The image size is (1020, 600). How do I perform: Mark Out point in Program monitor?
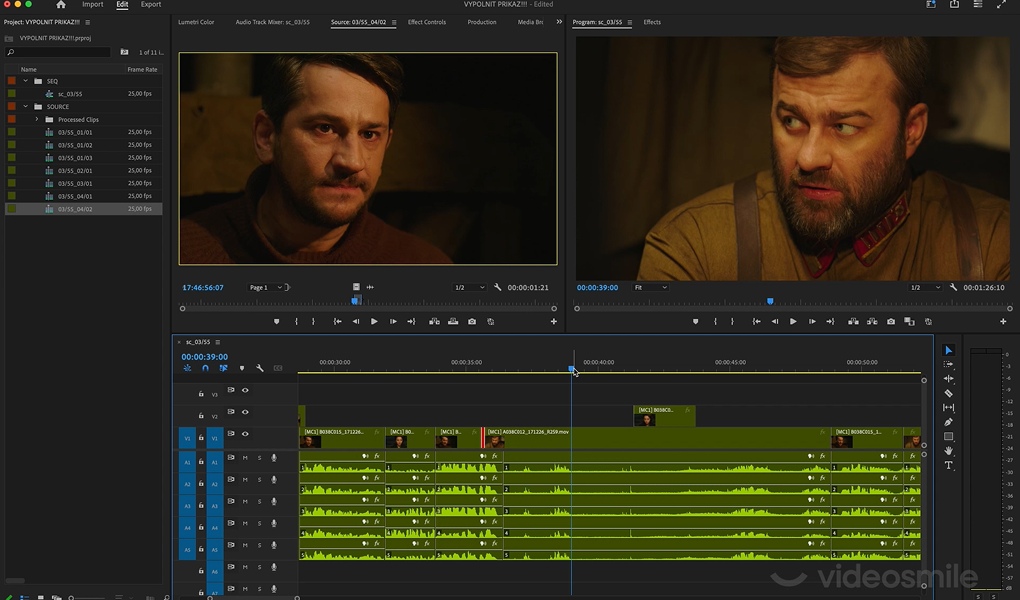click(732, 321)
